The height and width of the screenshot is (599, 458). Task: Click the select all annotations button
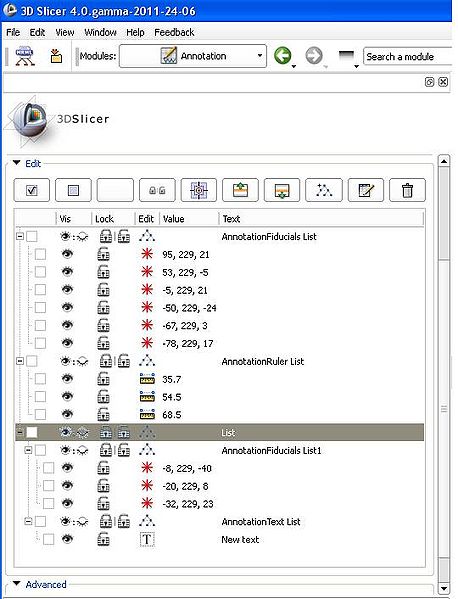(32, 190)
